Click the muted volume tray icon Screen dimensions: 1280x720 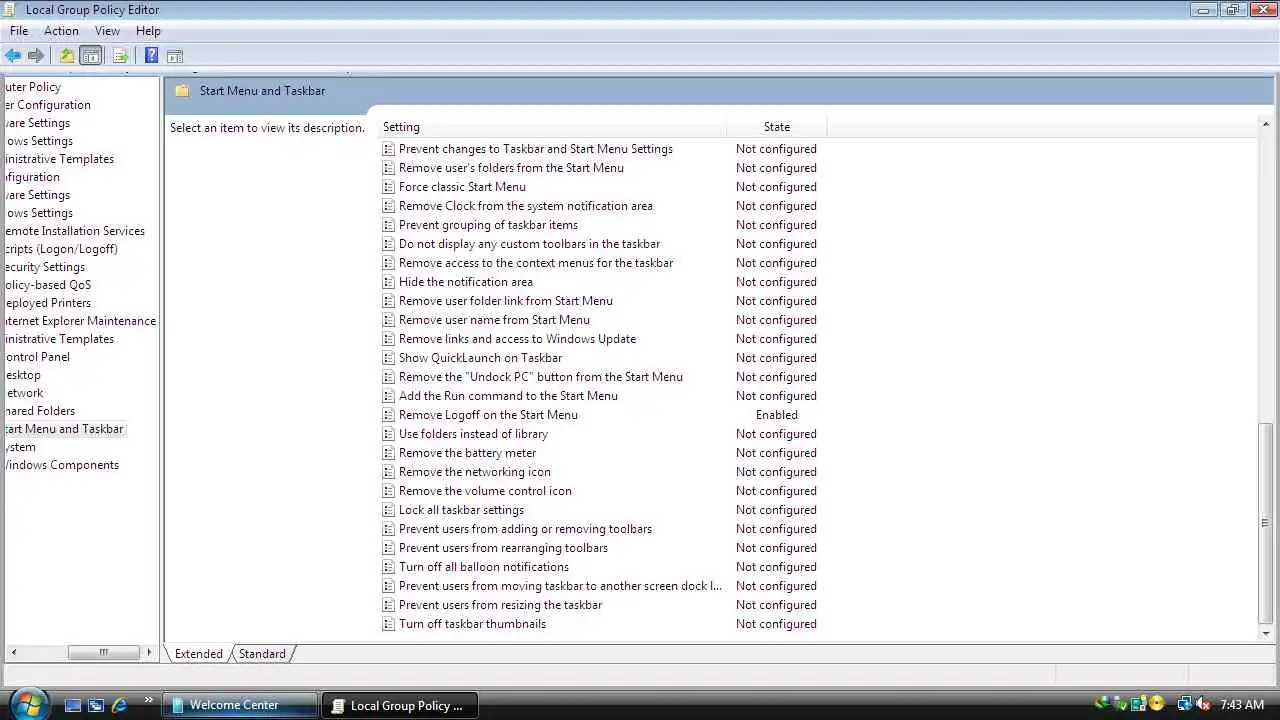click(x=1204, y=705)
